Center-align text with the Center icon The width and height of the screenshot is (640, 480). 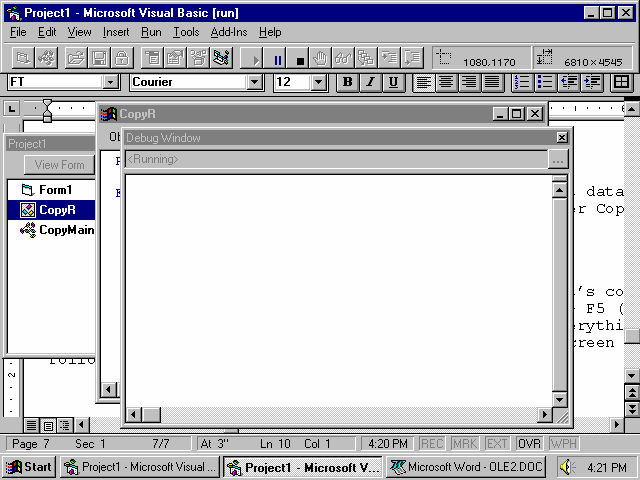[x=446, y=82]
